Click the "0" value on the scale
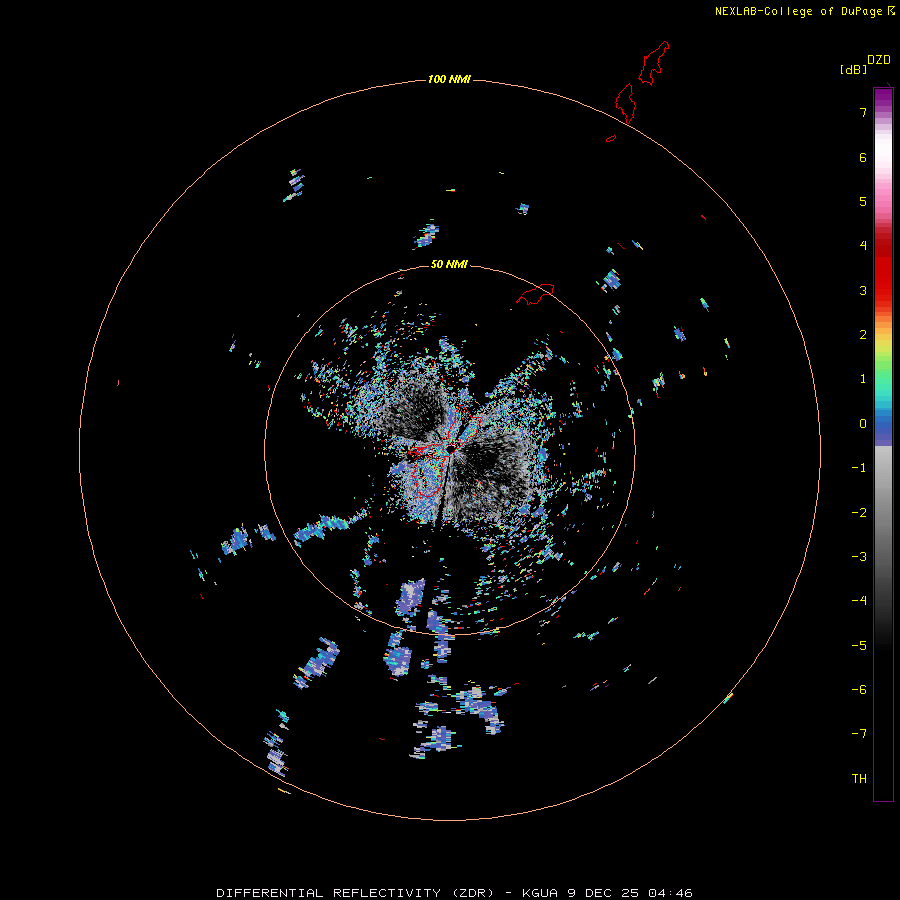900x900 pixels. [x=863, y=424]
